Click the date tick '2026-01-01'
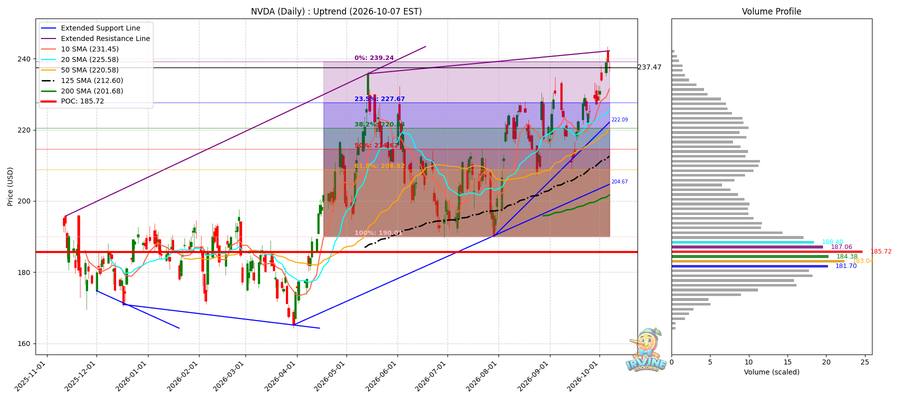This screenshot has width=900, height=400. tap(134, 376)
